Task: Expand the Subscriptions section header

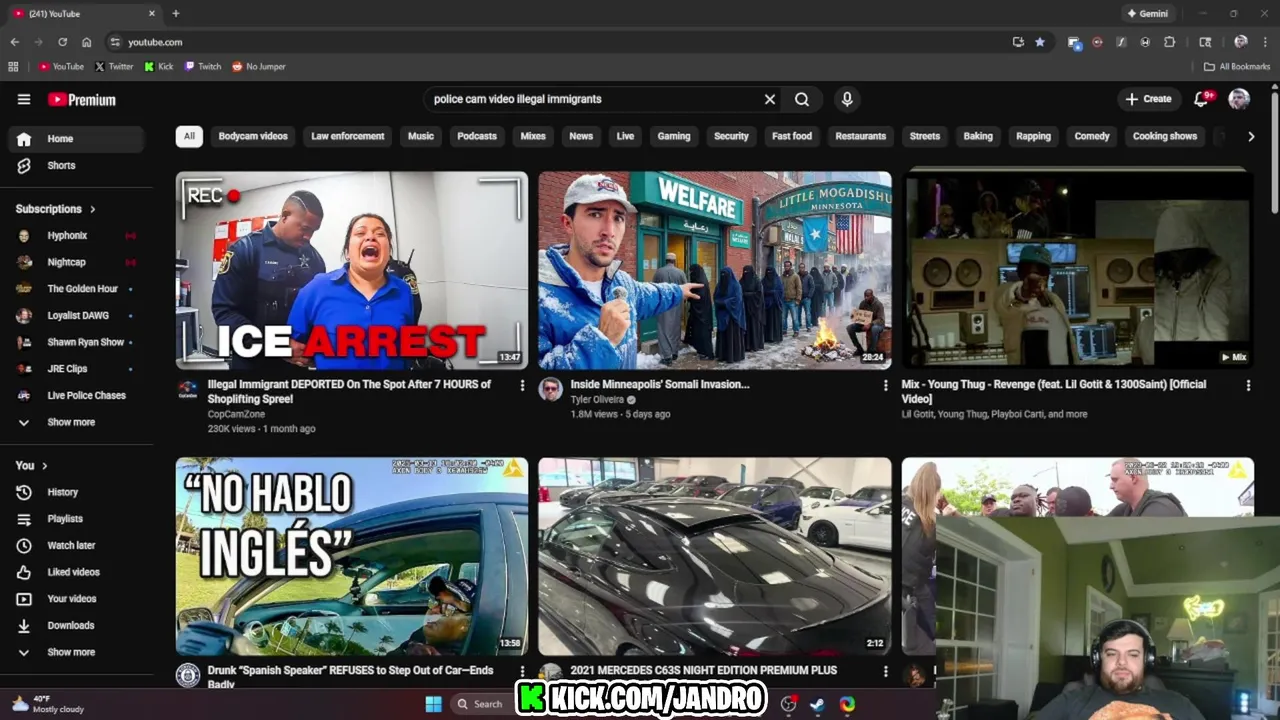Action: (56, 209)
